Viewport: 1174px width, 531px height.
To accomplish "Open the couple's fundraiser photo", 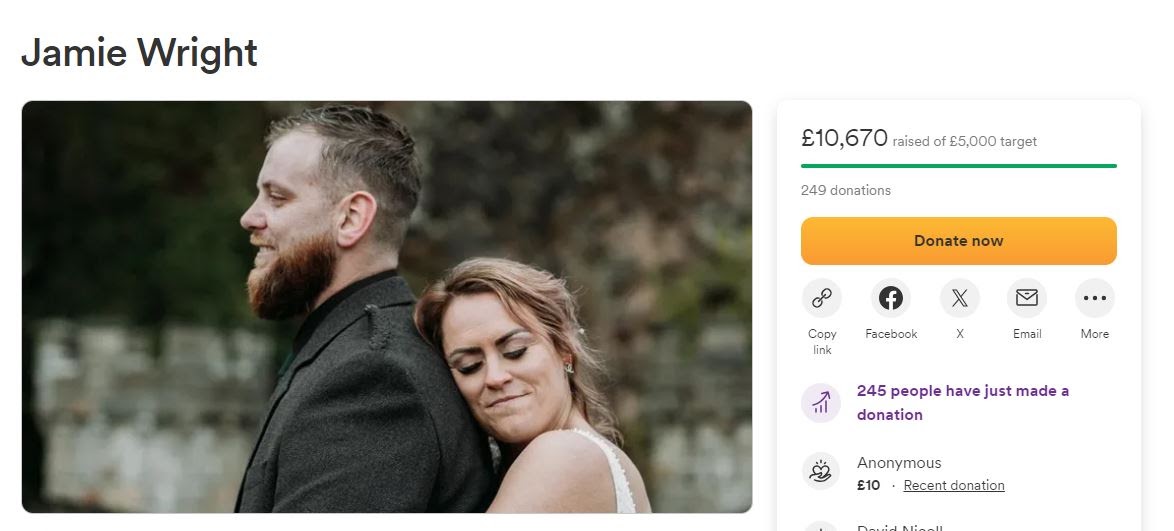I will [386, 307].
